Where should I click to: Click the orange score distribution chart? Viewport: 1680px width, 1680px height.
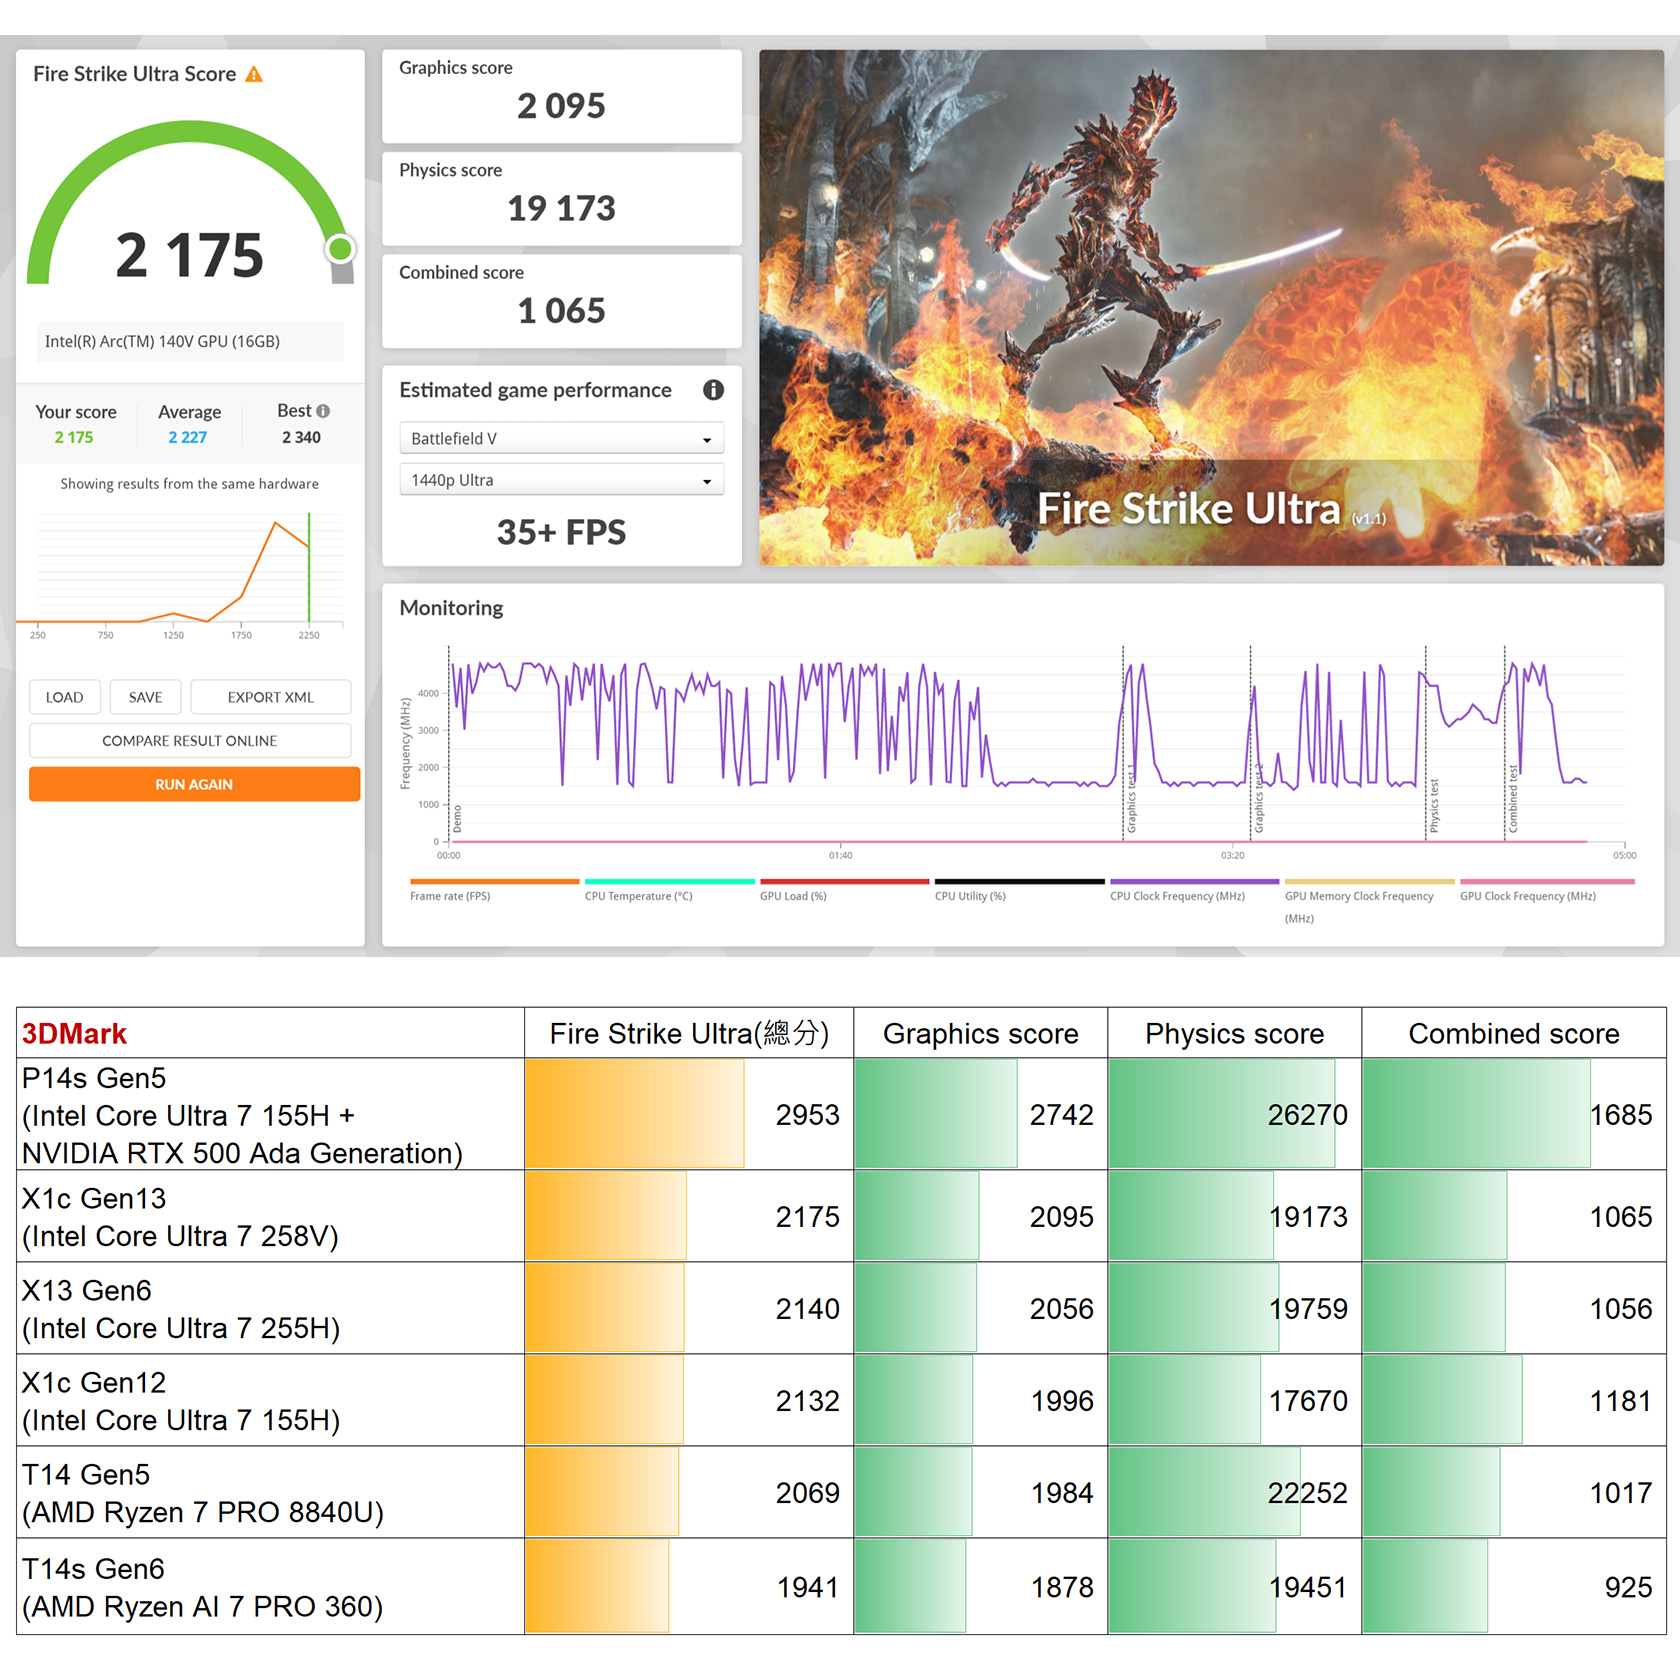coord(190,570)
